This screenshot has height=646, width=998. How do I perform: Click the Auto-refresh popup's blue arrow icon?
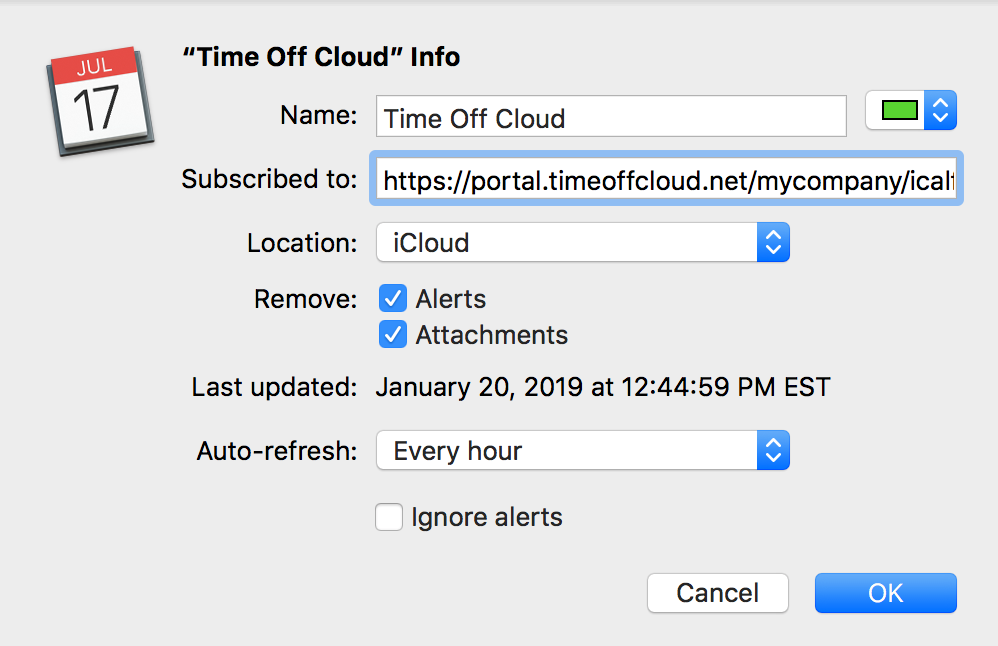(773, 451)
